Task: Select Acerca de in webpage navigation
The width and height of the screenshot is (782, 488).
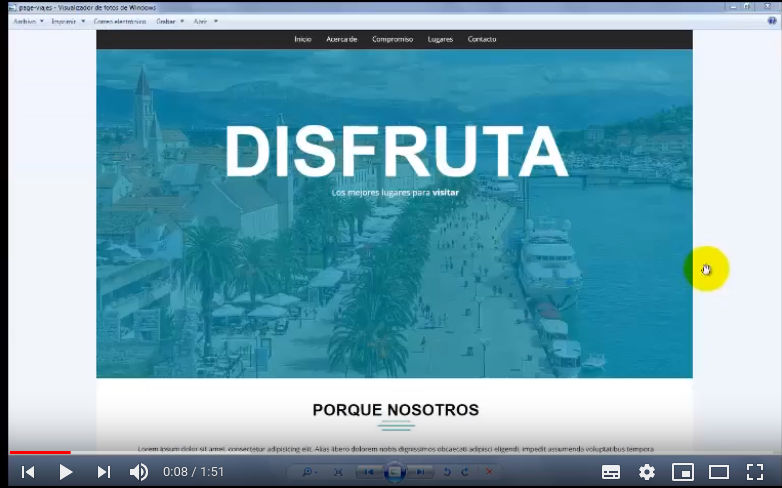Action: pyautogui.click(x=342, y=39)
